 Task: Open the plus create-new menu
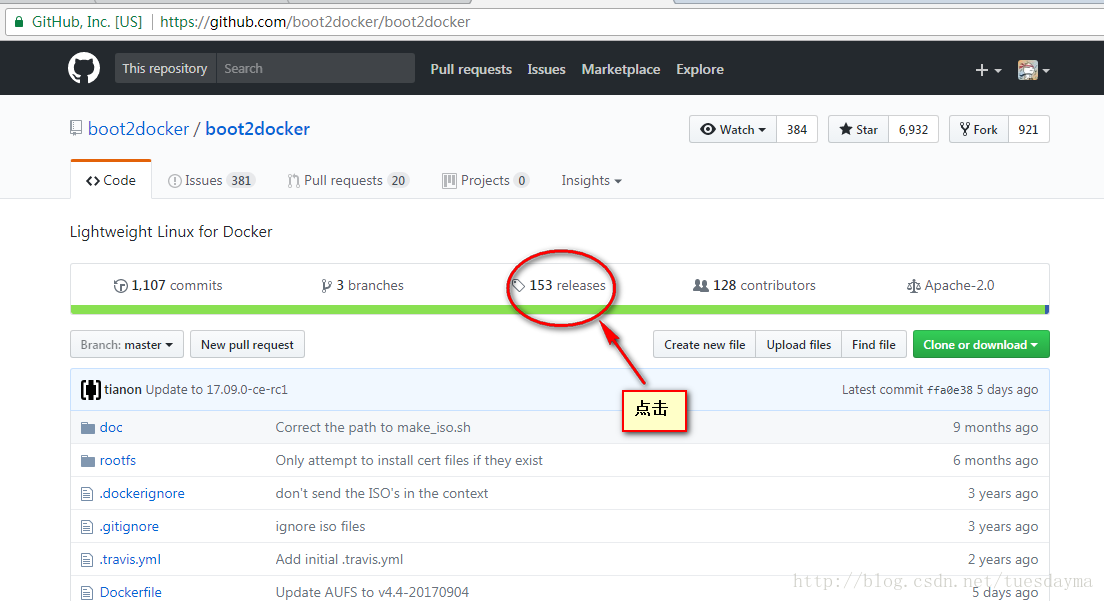pos(988,70)
